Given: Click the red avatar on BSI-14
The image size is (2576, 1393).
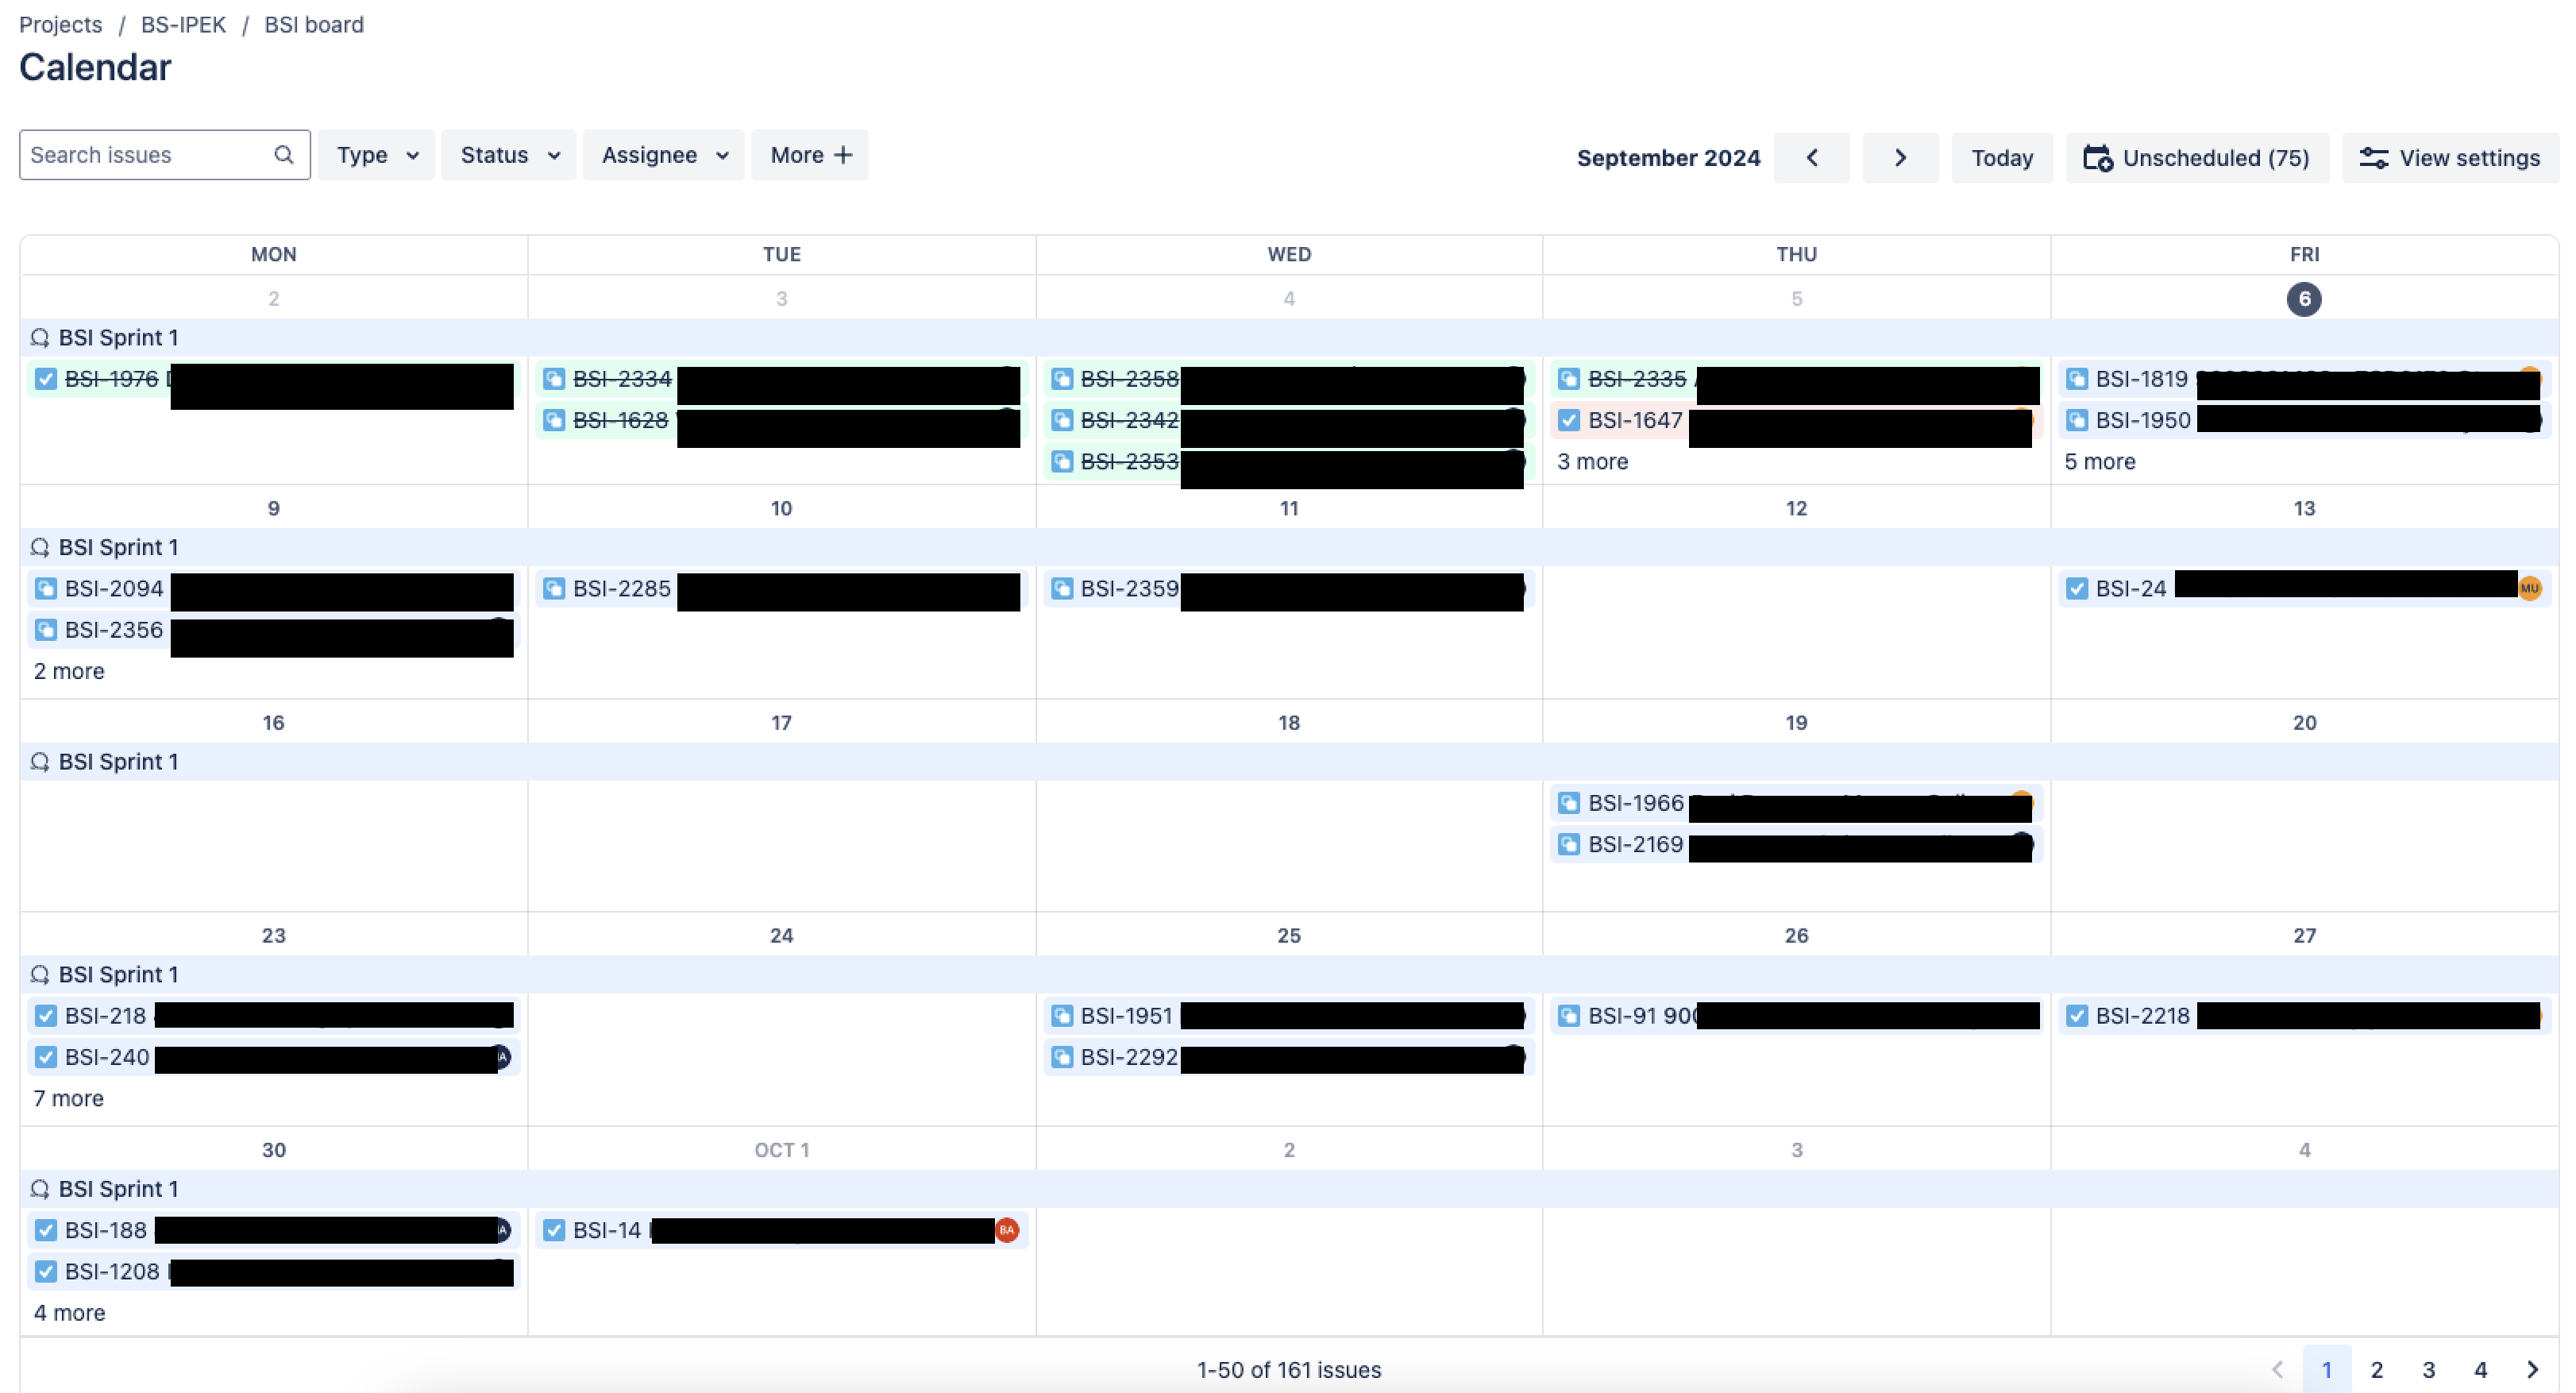Looking at the screenshot, I should [x=1007, y=1230].
